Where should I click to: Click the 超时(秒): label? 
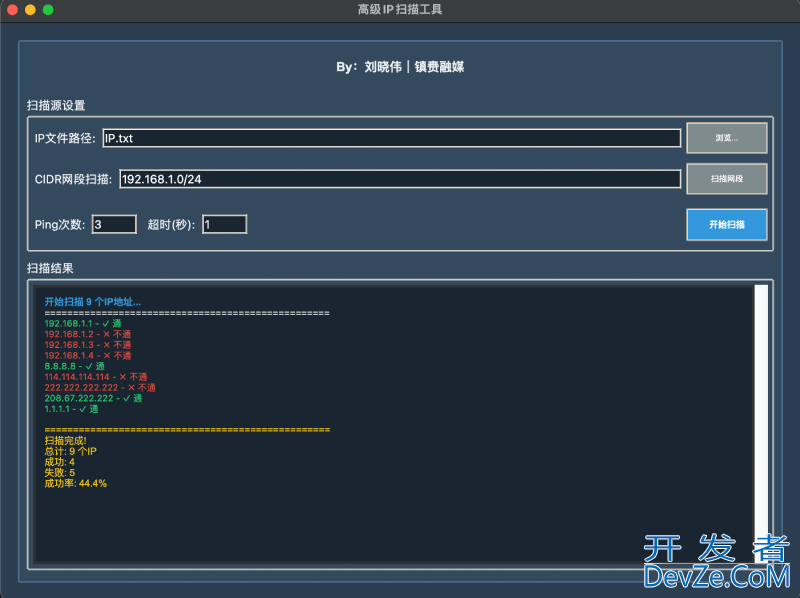click(x=171, y=225)
